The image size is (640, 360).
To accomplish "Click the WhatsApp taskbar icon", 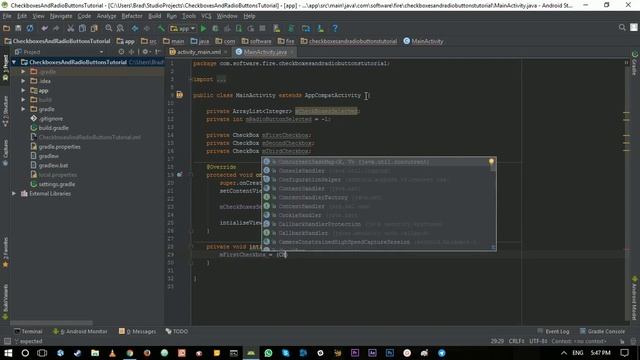I will click(x=268, y=353).
